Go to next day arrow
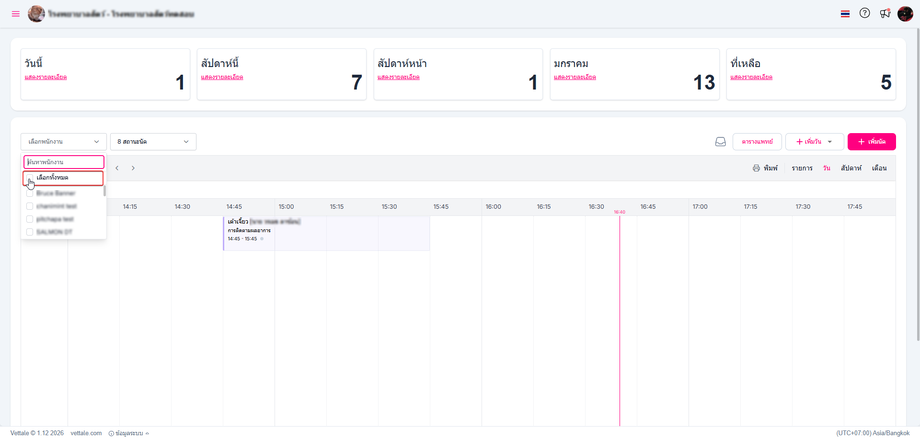The image size is (920, 440). coord(133,168)
